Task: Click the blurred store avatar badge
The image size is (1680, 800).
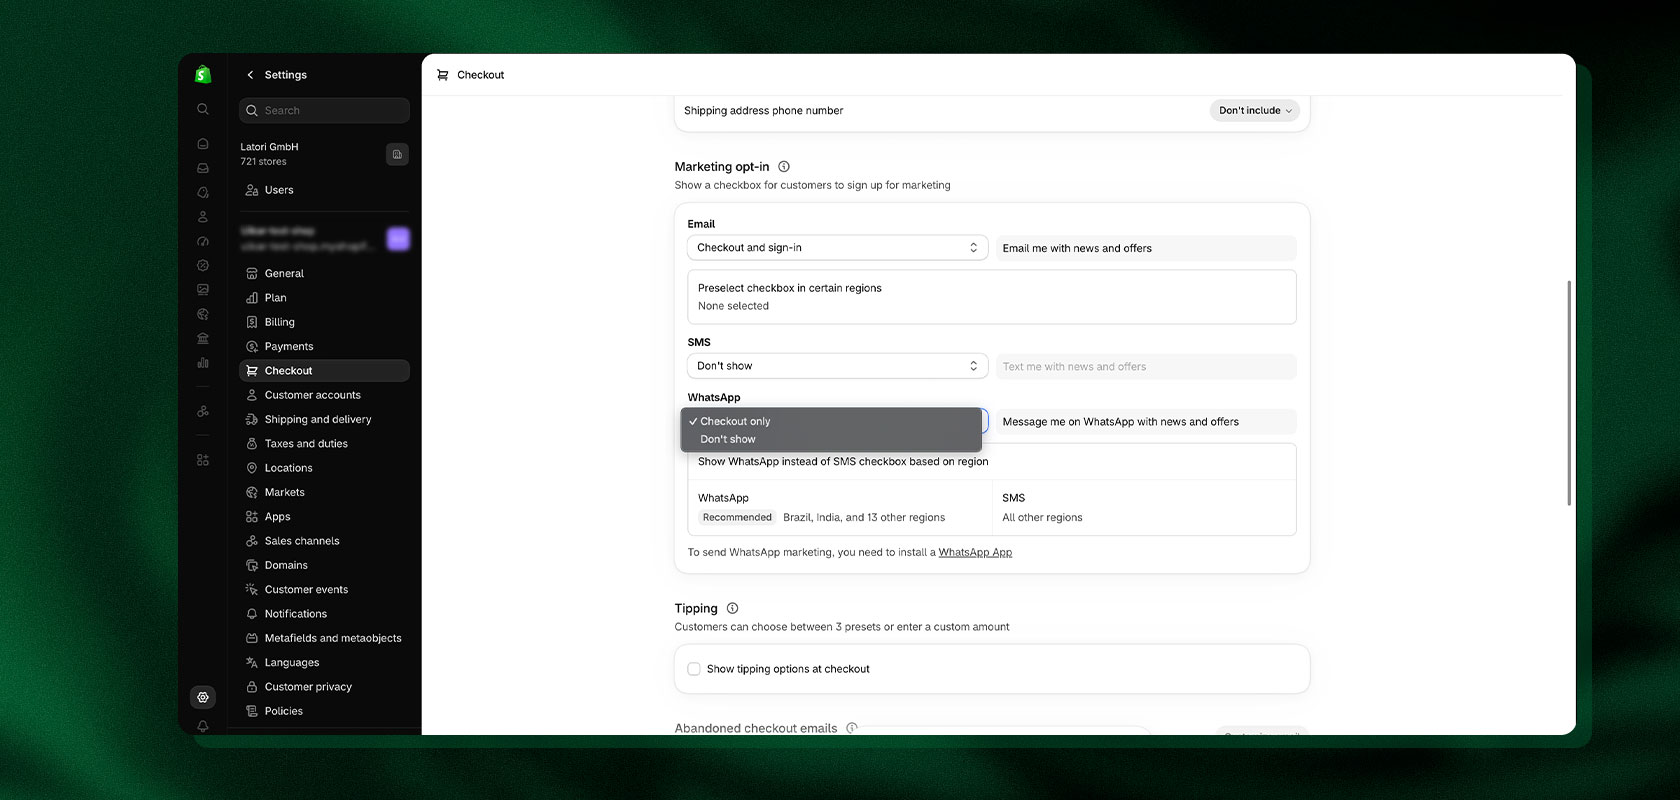Action: click(x=398, y=238)
